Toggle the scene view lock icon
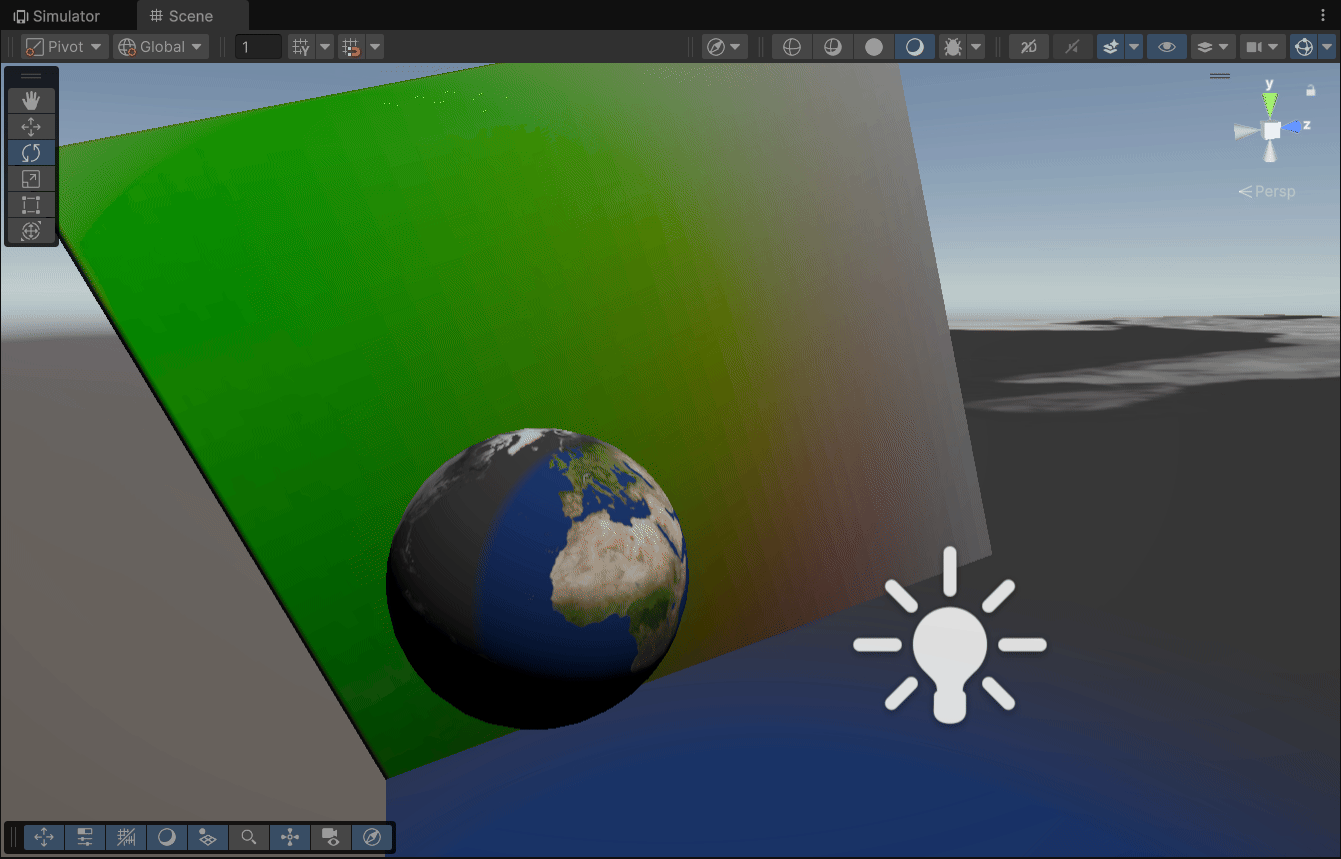The height and width of the screenshot is (859, 1341). [x=1310, y=90]
